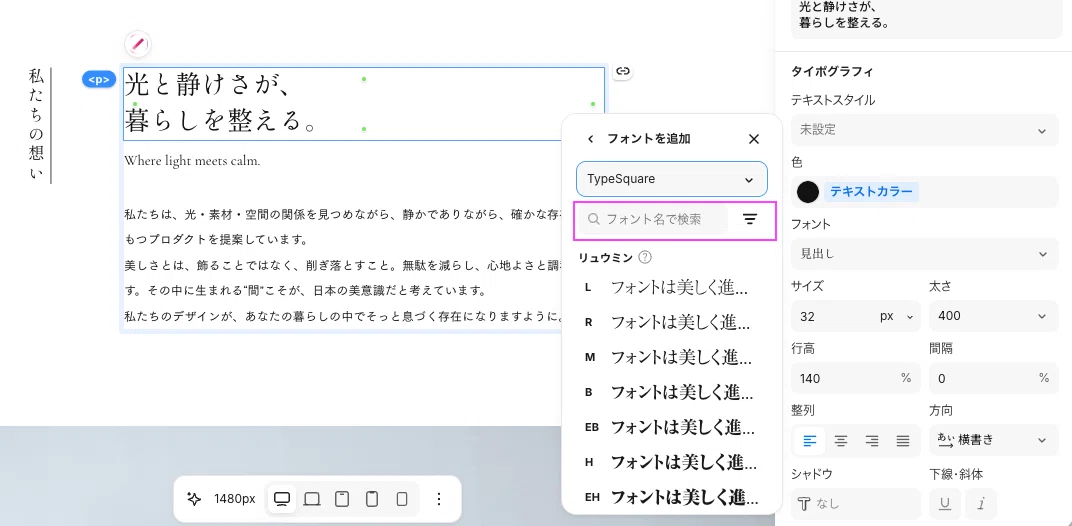Open the px unit dropdown

click(x=896, y=316)
